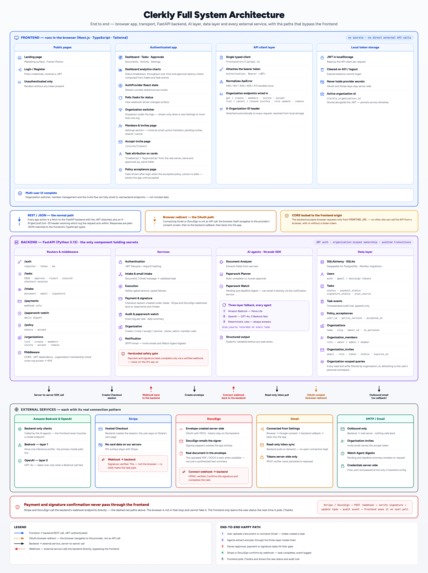This screenshot has width=428, height=573.
Task: Click the JWT in localStorage icon
Action: [322, 58]
